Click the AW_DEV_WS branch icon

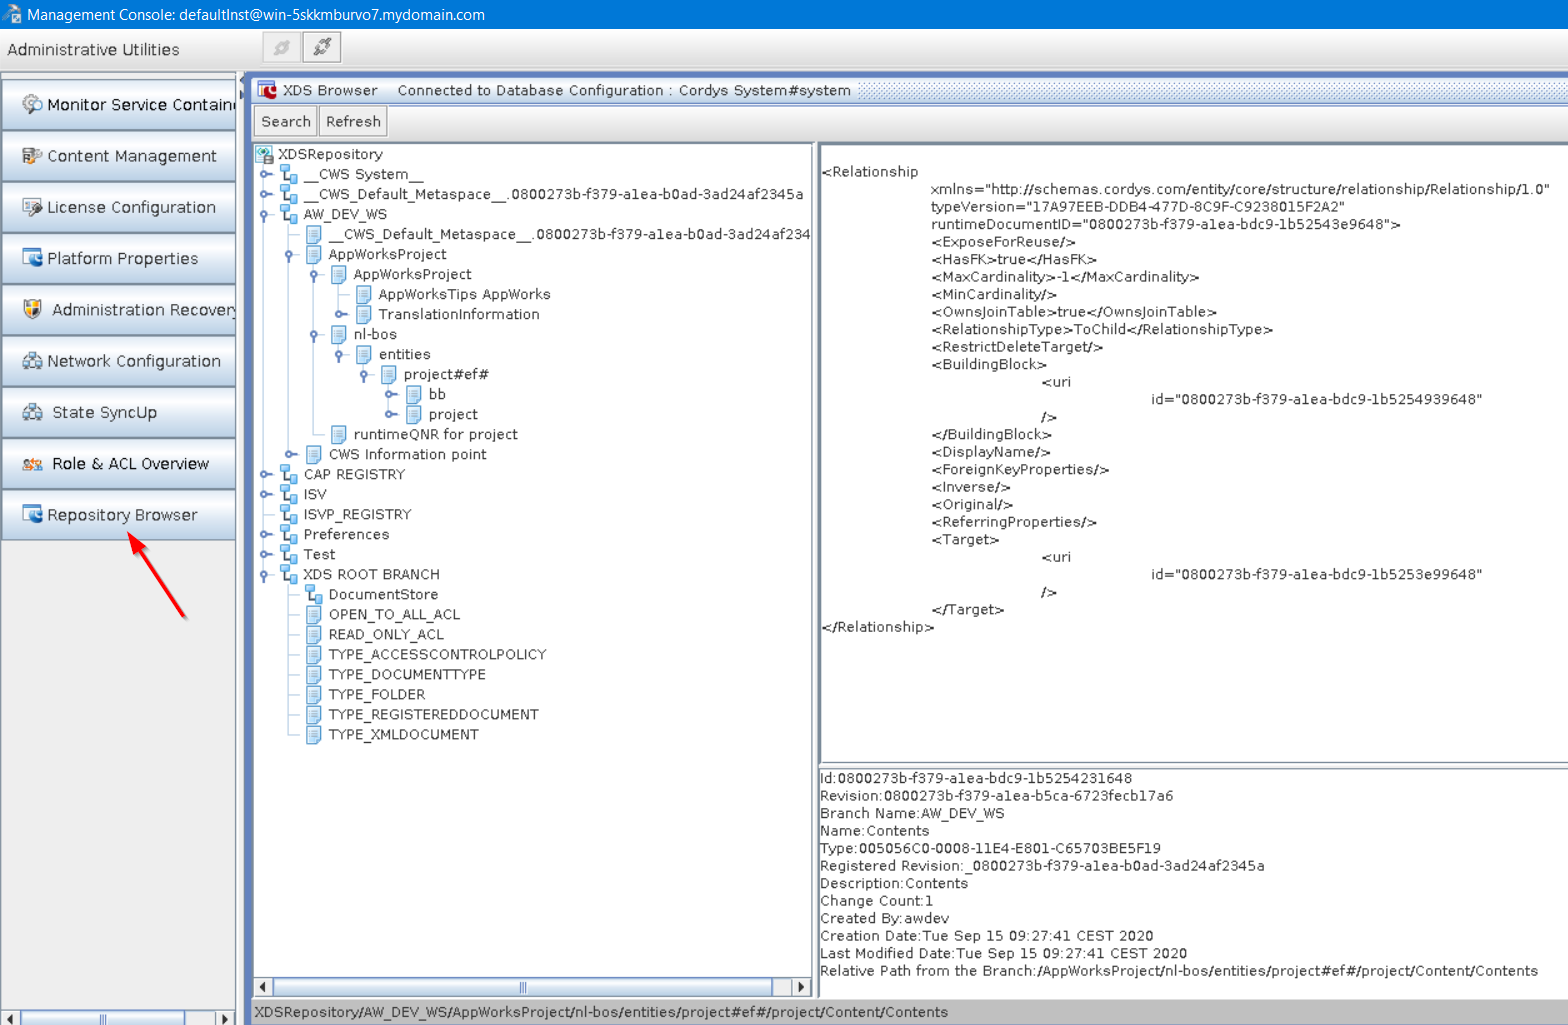point(289,214)
